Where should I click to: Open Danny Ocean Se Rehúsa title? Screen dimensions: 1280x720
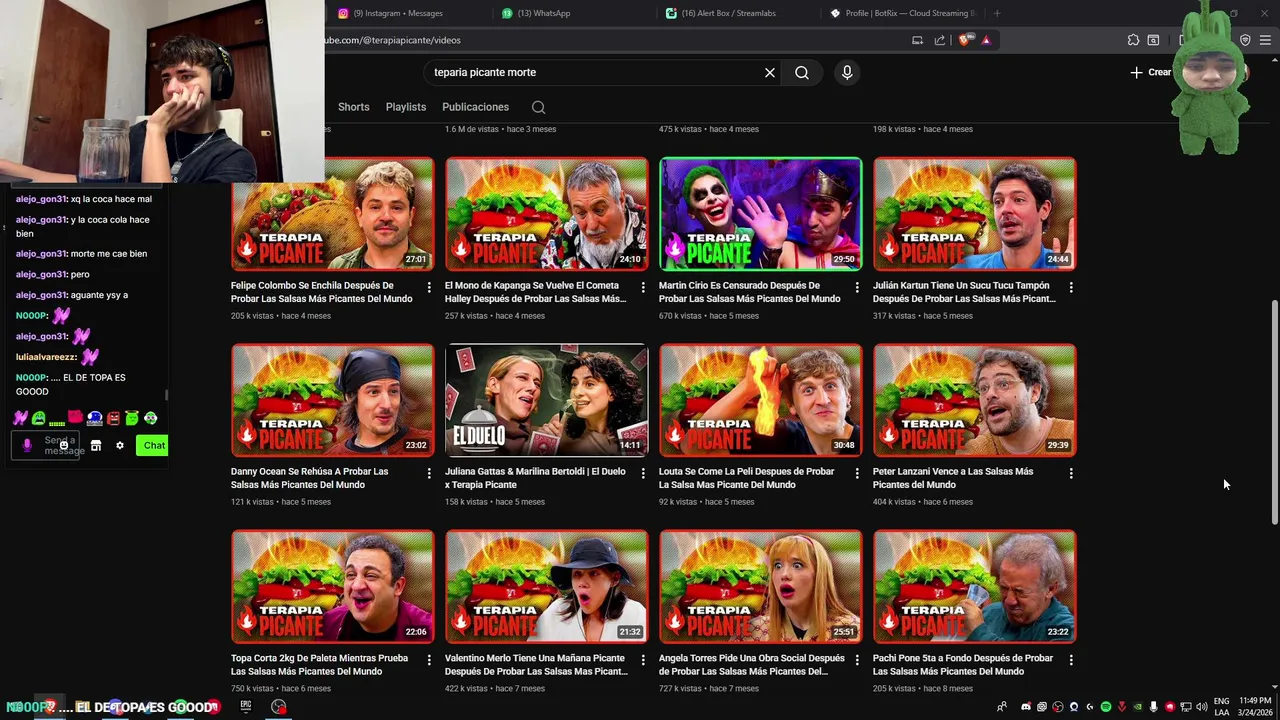(x=310, y=478)
